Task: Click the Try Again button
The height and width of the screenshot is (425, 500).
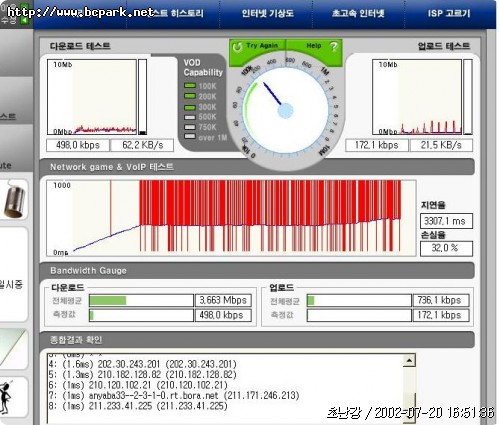Action: pyautogui.click(x=257, y=46)
